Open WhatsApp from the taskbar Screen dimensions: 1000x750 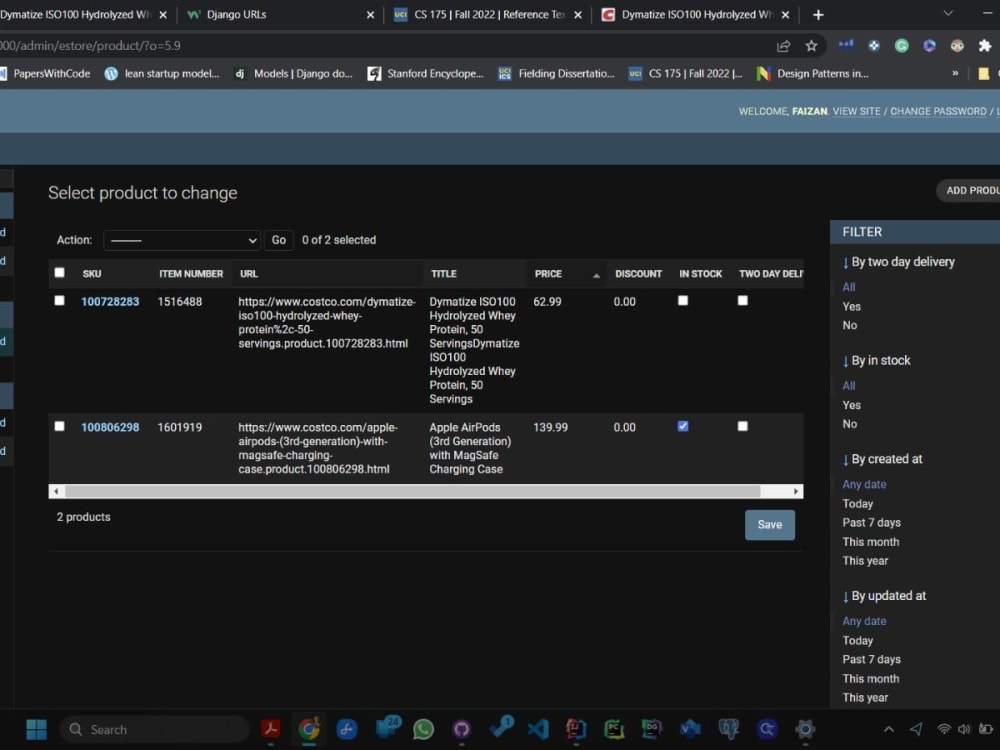(x=423, y=729)
